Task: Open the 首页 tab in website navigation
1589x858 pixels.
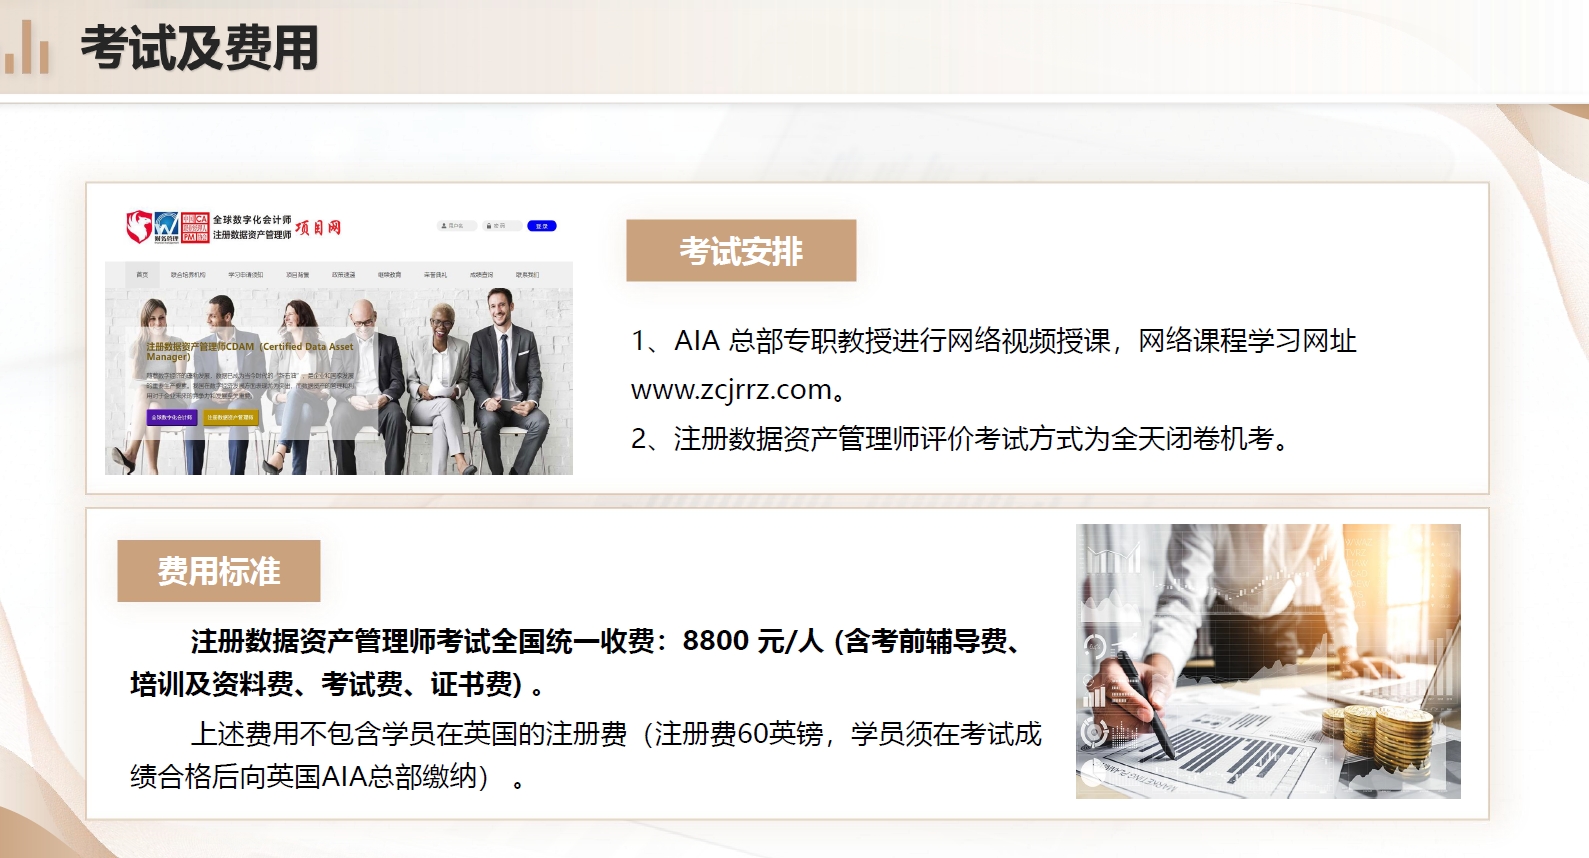Action: [x=142, y=274]
